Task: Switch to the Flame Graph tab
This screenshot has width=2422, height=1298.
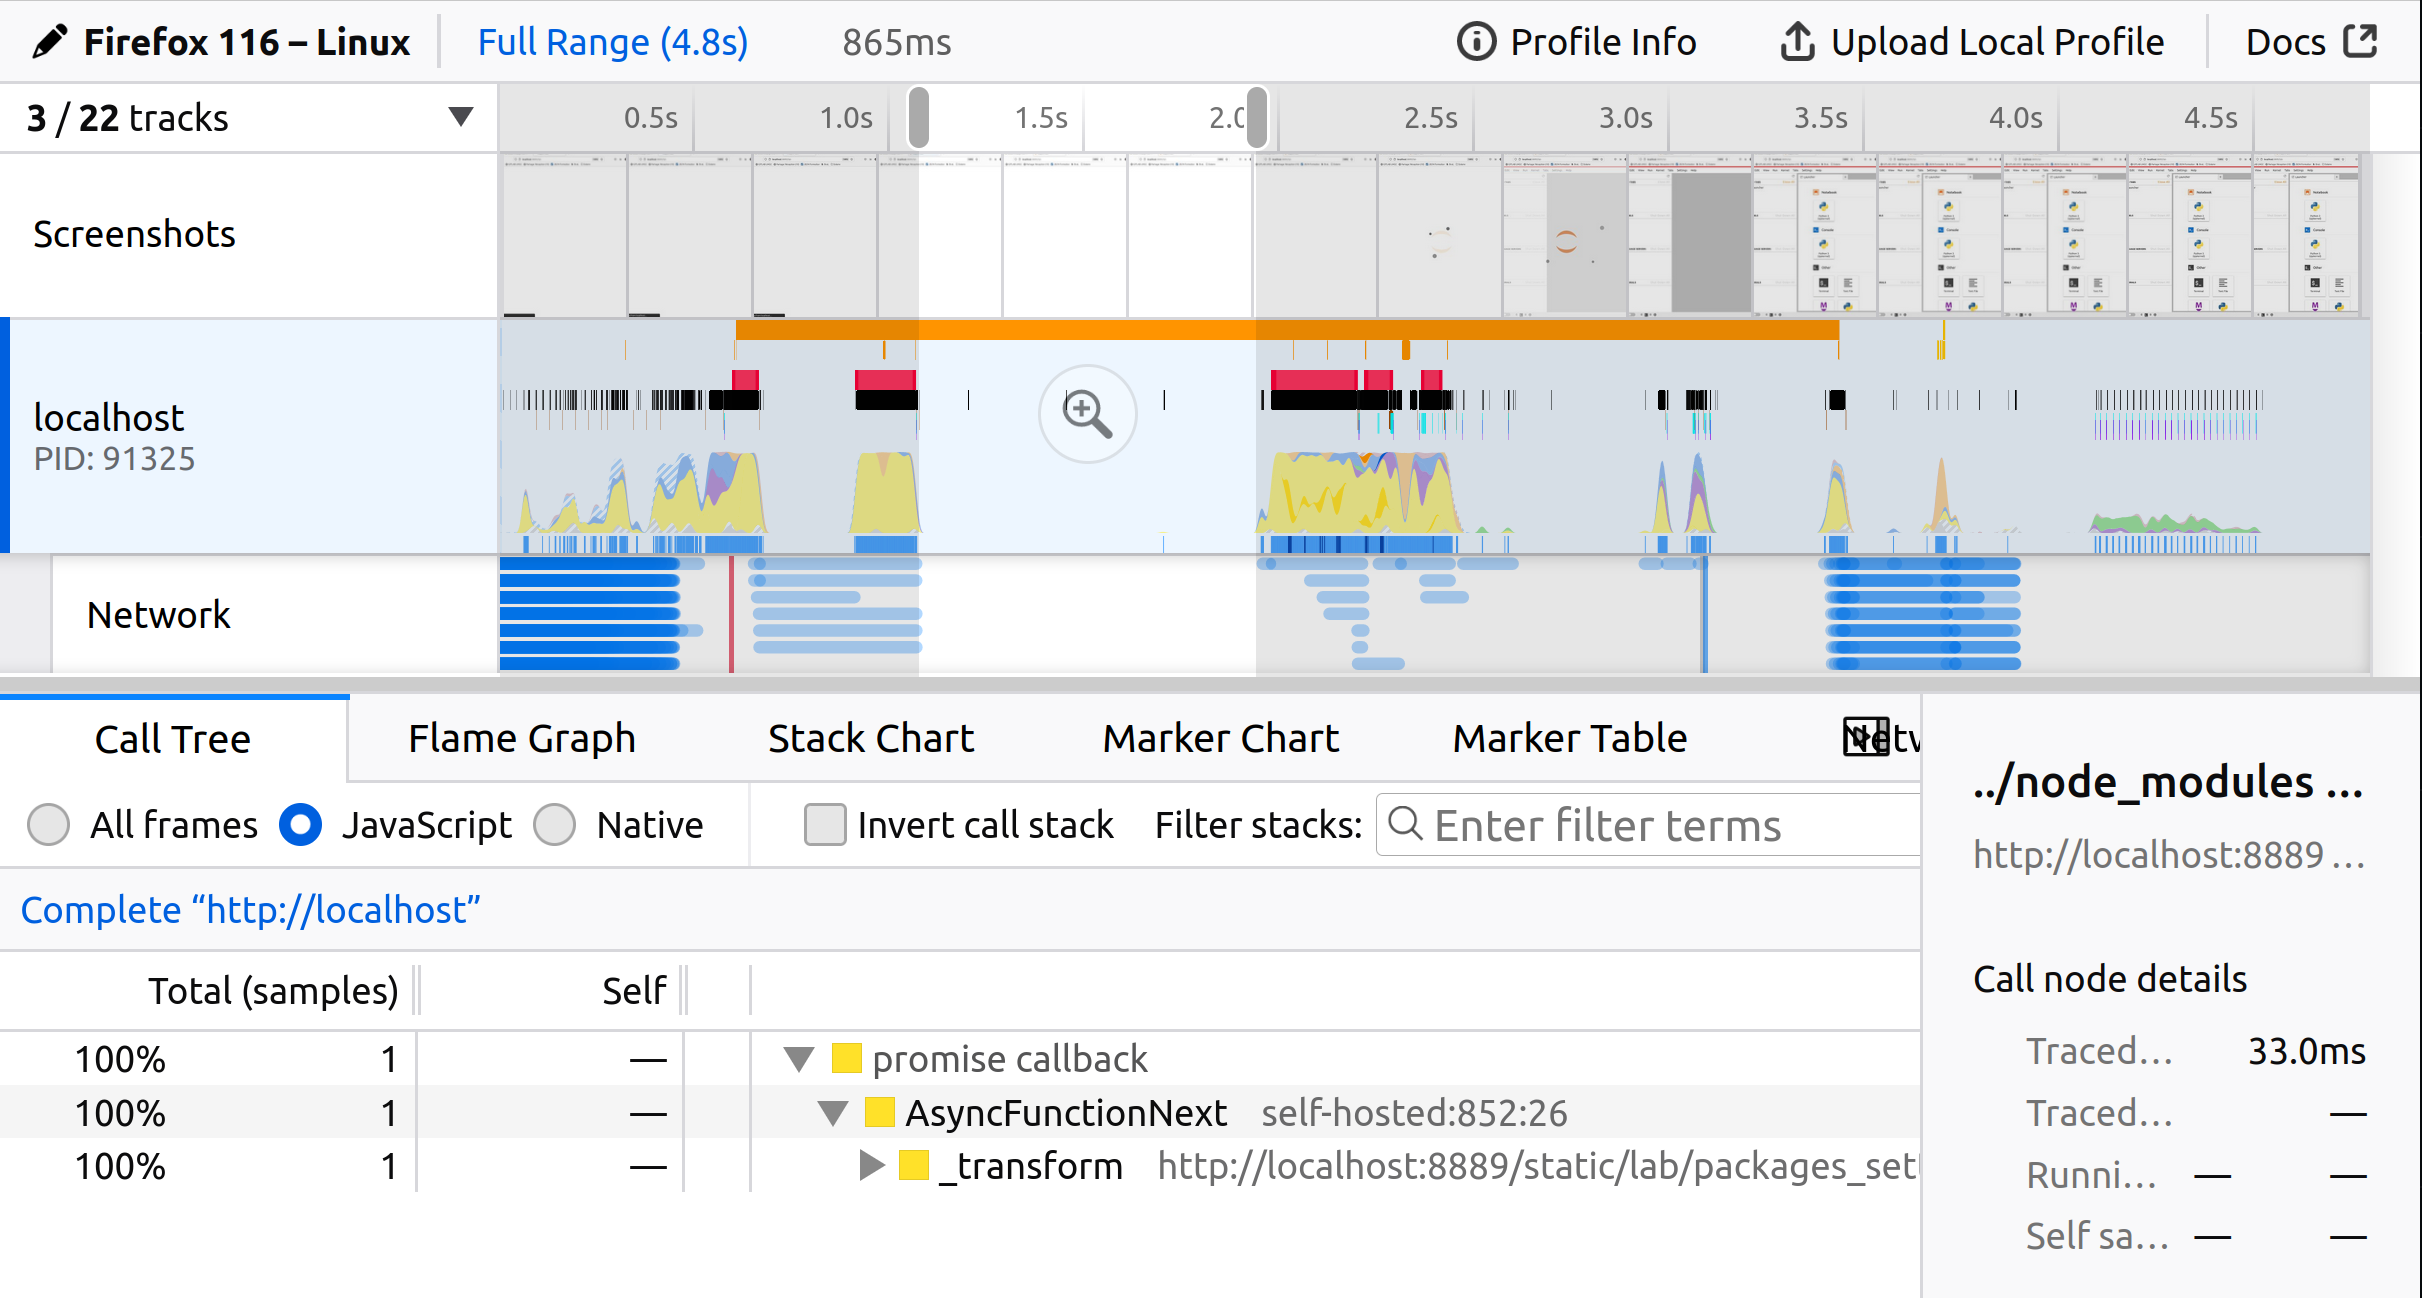Action: pos(521,737)
